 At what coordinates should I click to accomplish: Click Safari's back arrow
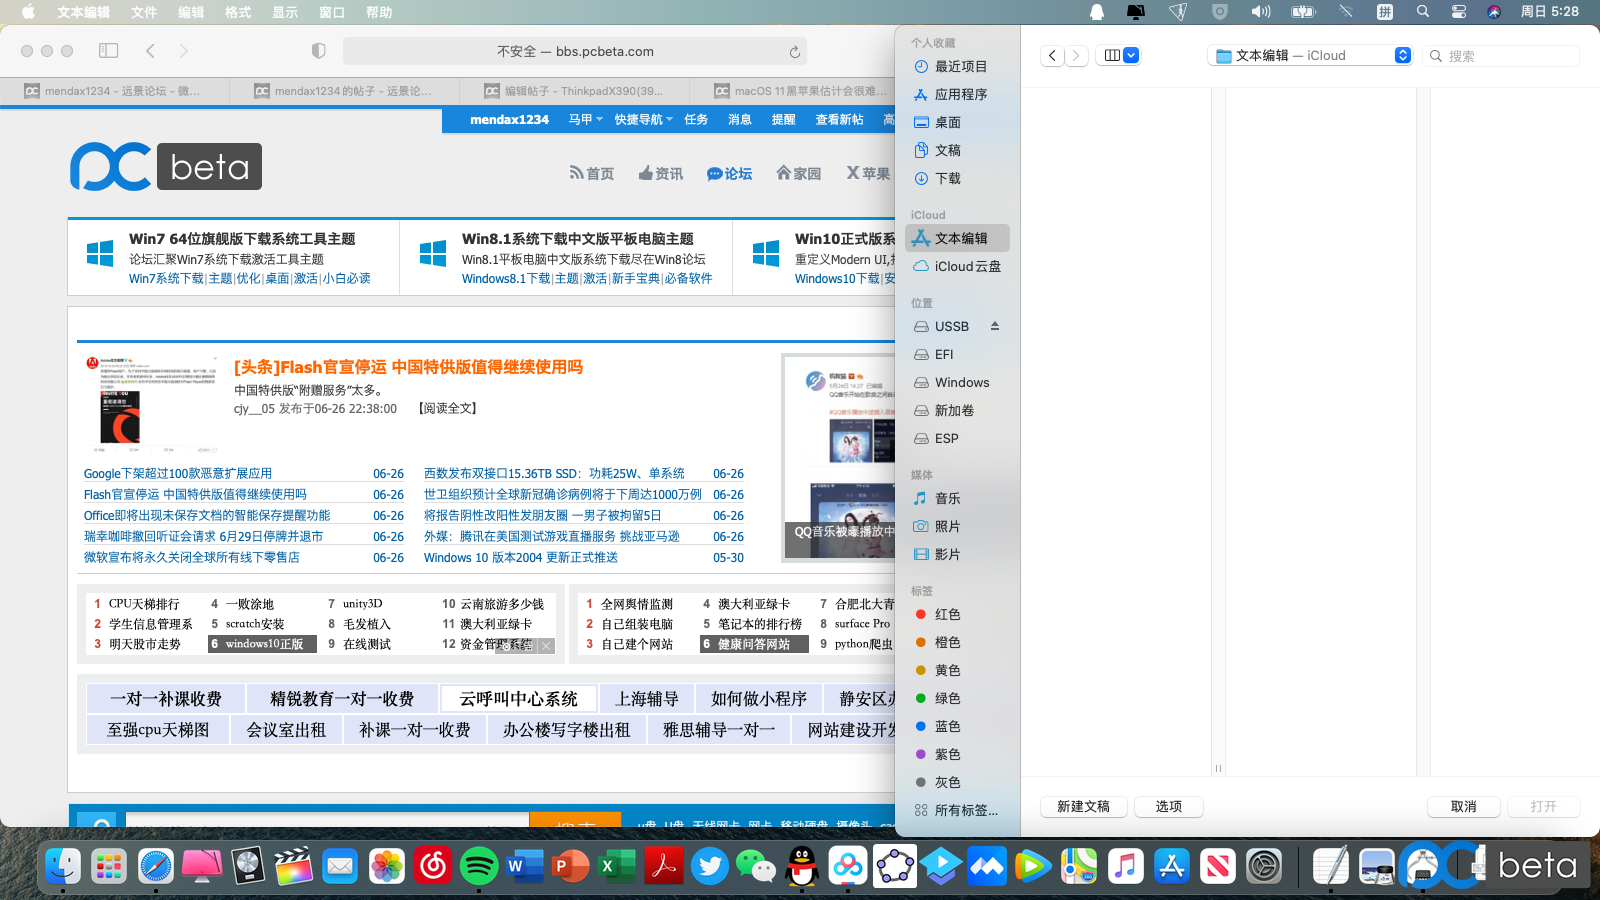point(150,51)
